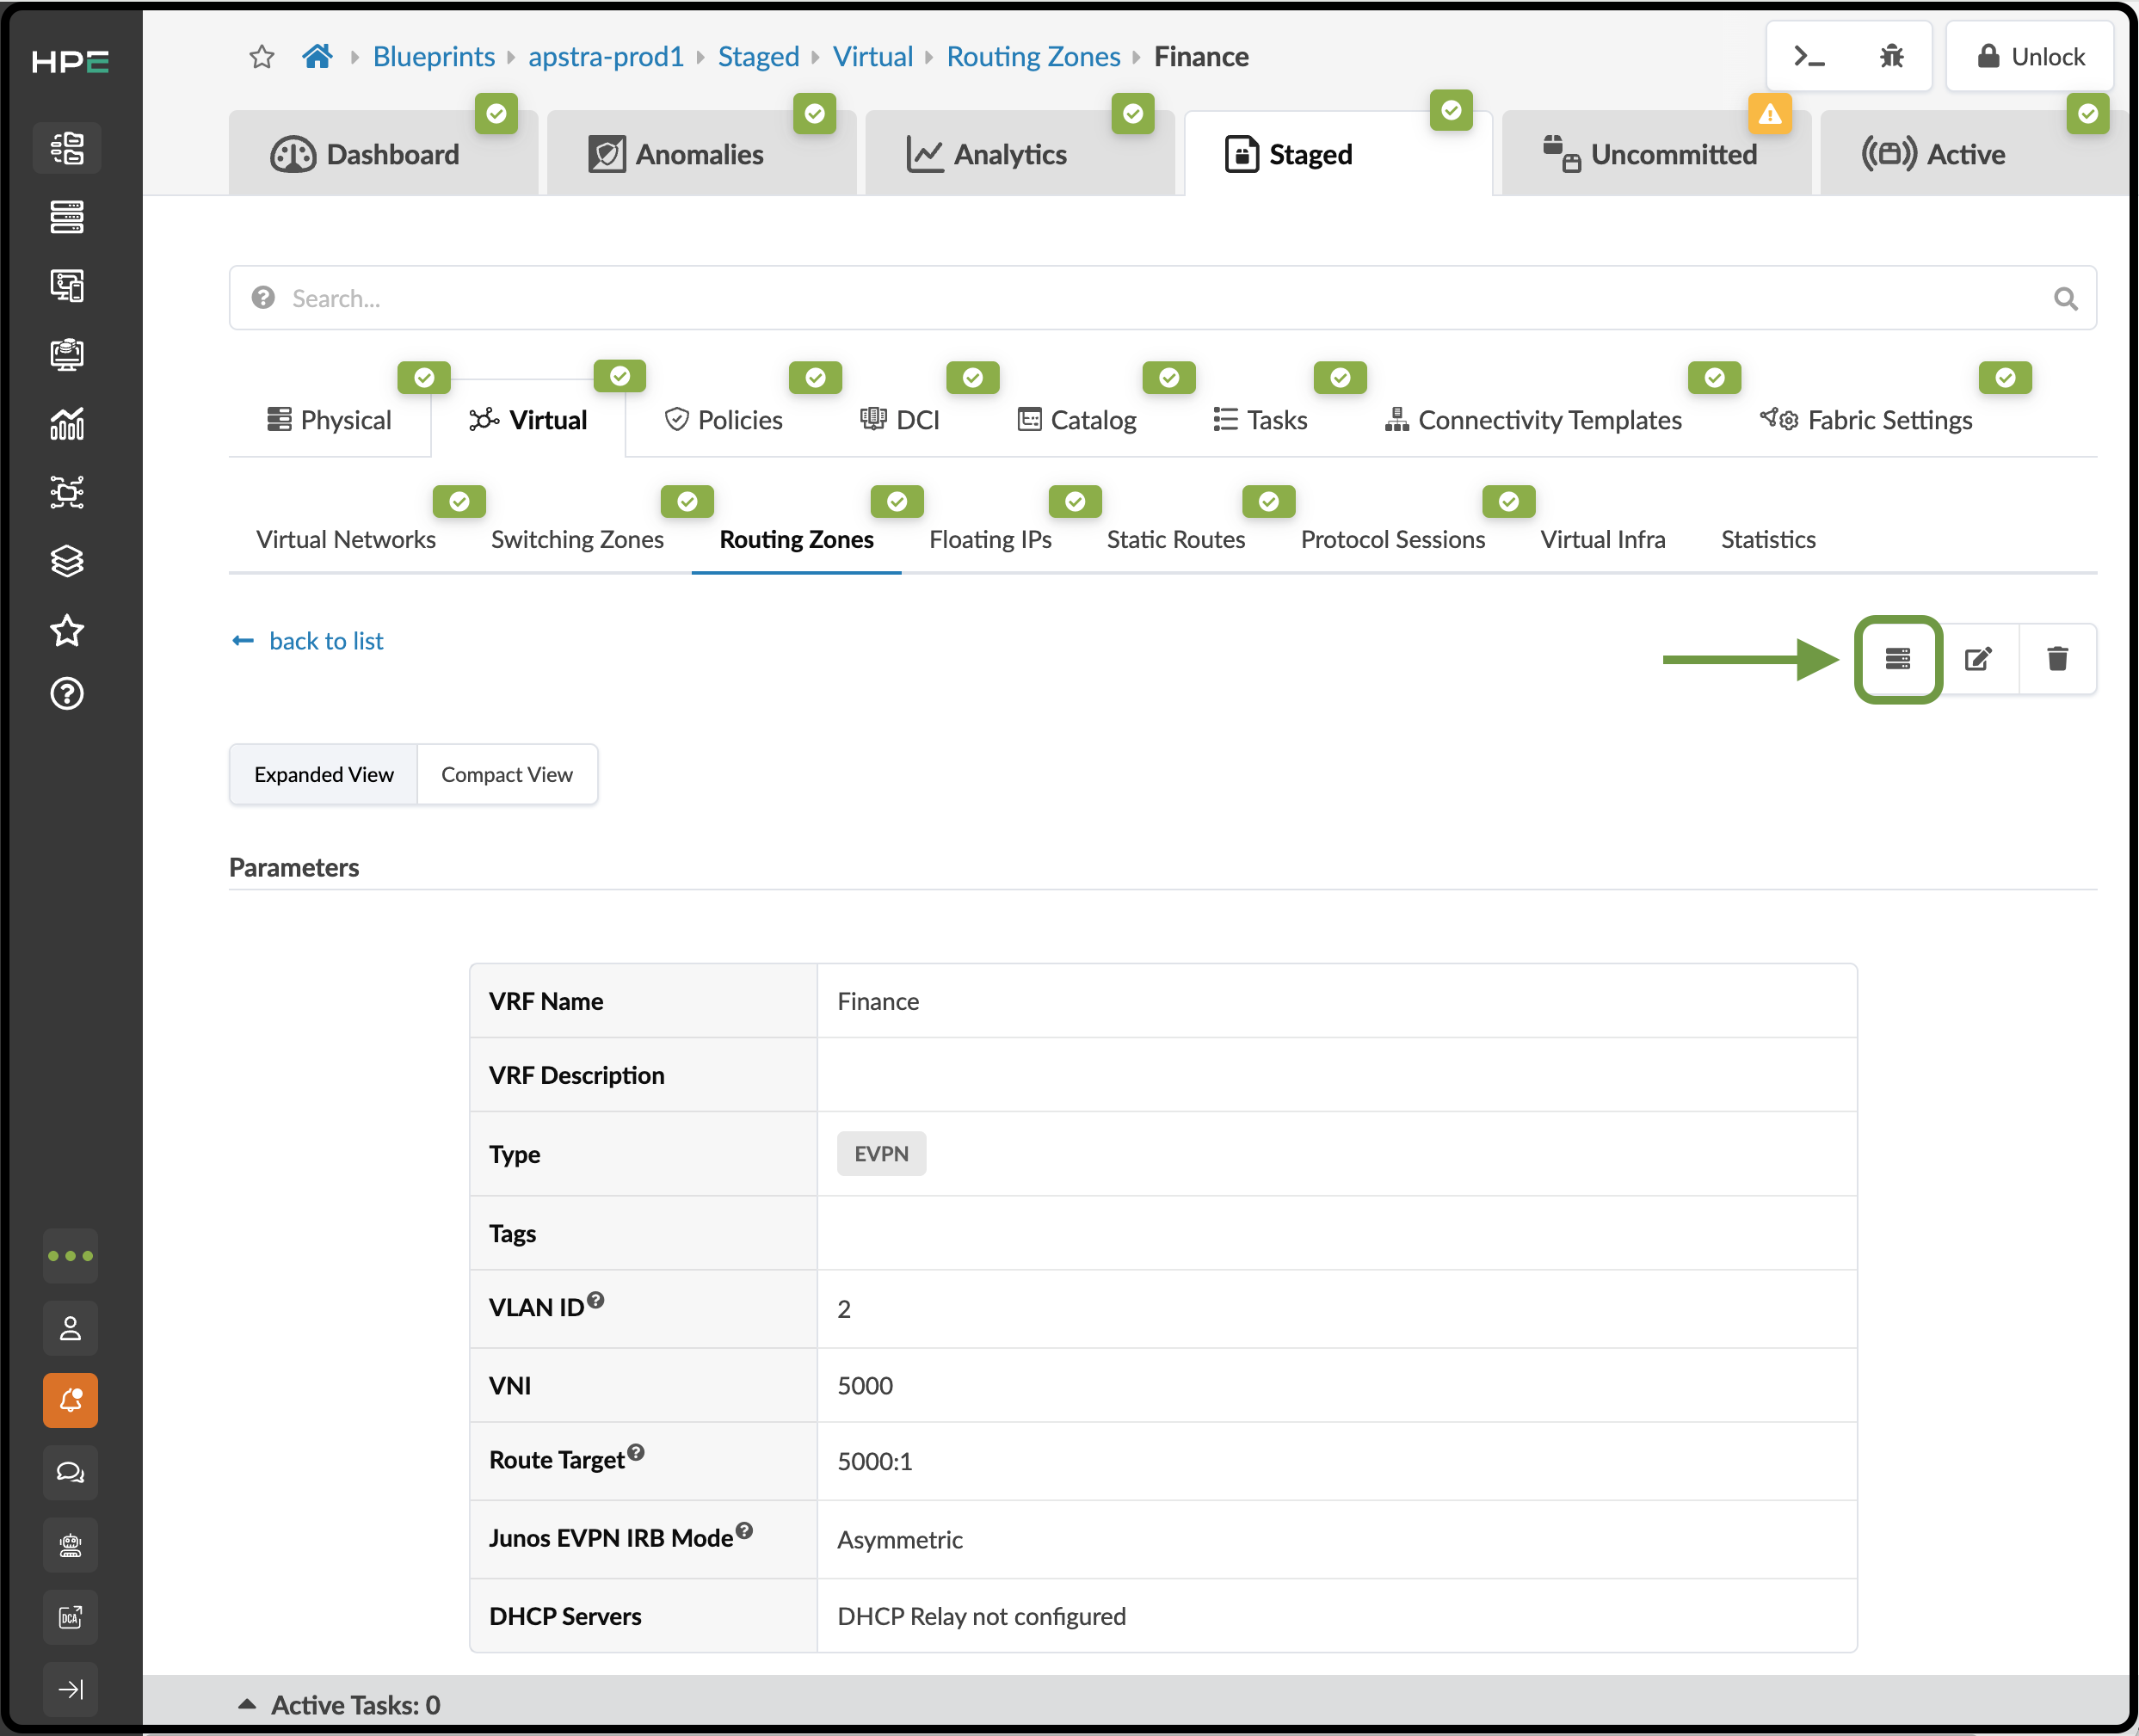The width and height of the screenshot is (2139, 1736).
Task: Show VLAN ID help tooltip icon
Action: (596, 1299)
